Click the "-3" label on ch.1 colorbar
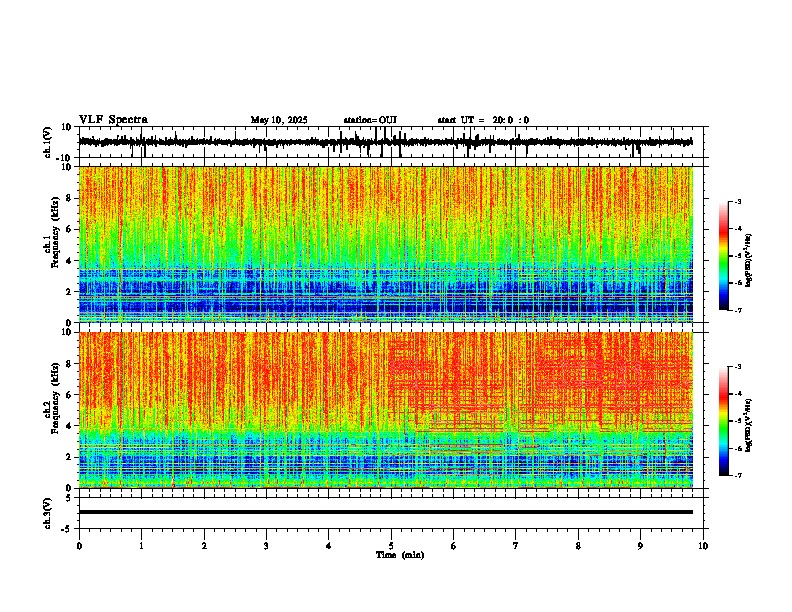Viewport: 792px width, 612px height. [738, 201]
